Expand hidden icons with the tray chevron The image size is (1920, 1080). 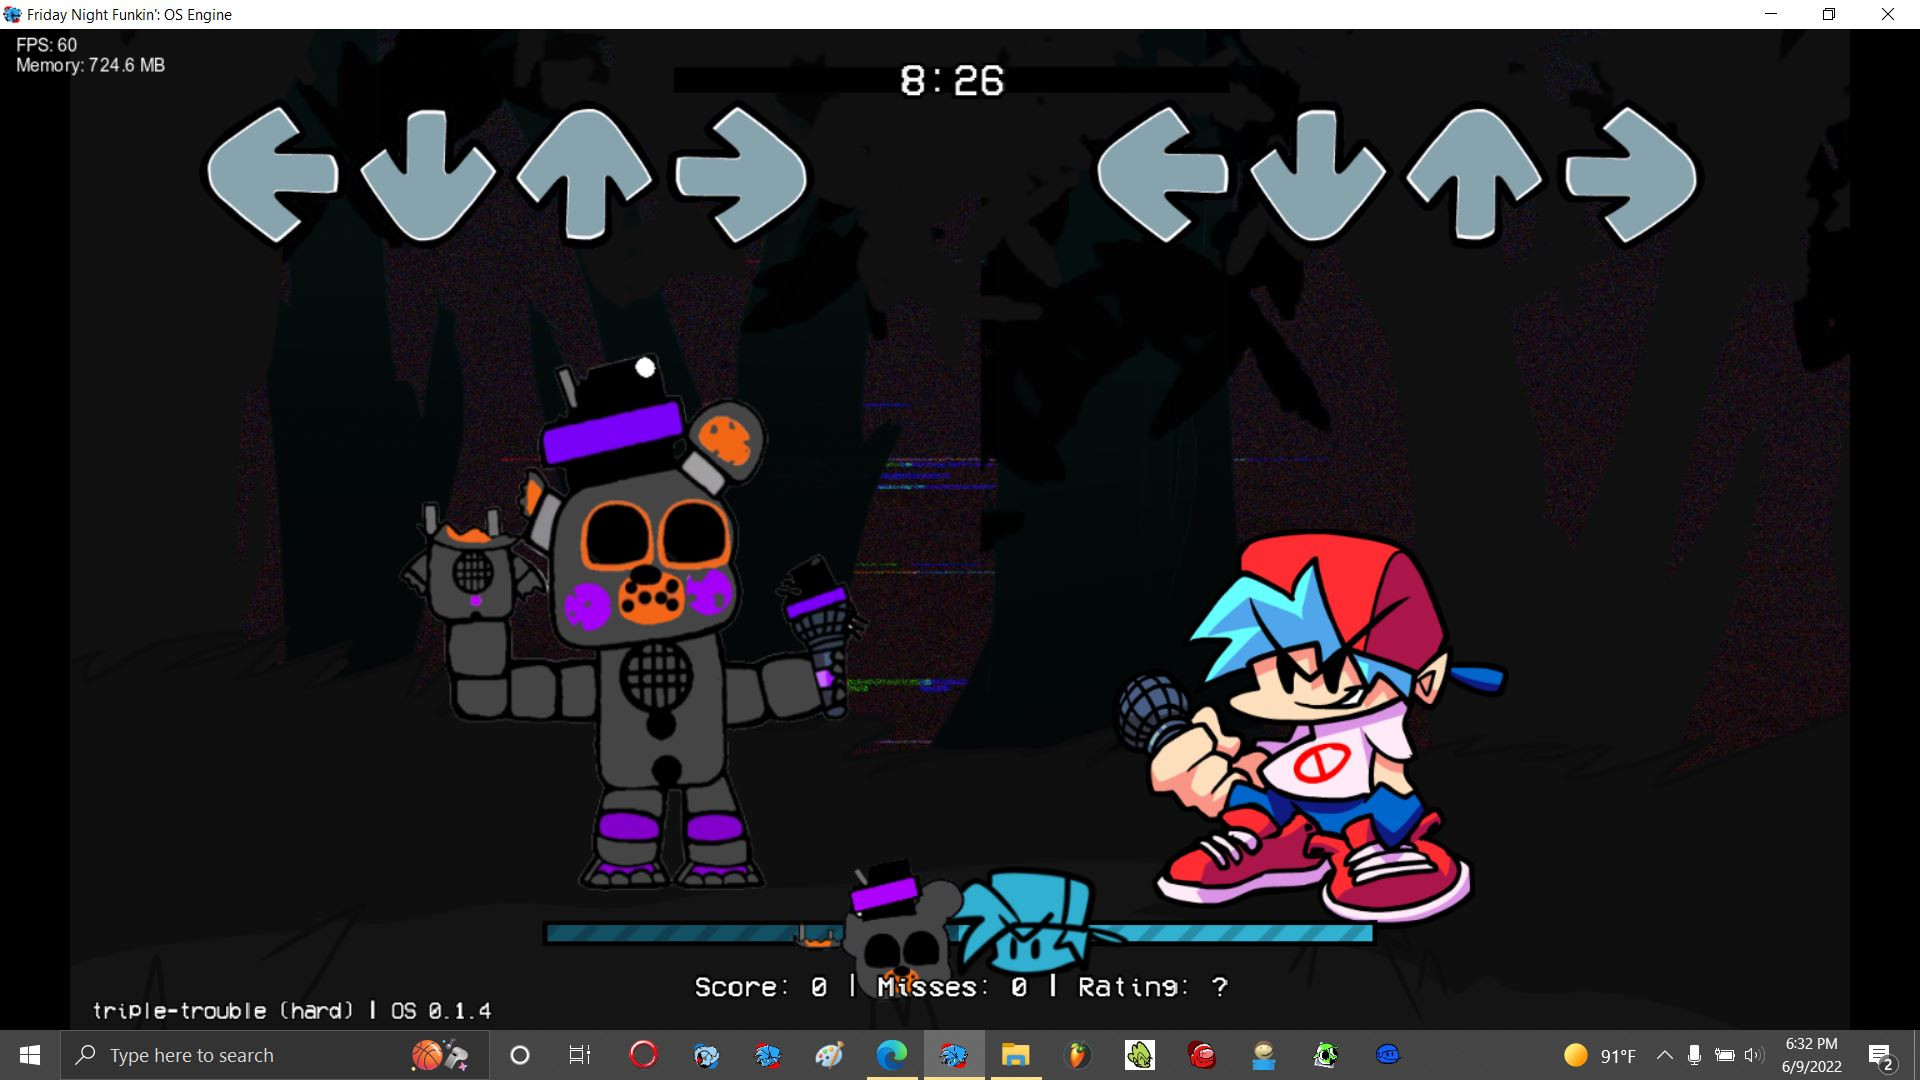[1665, 1055]
